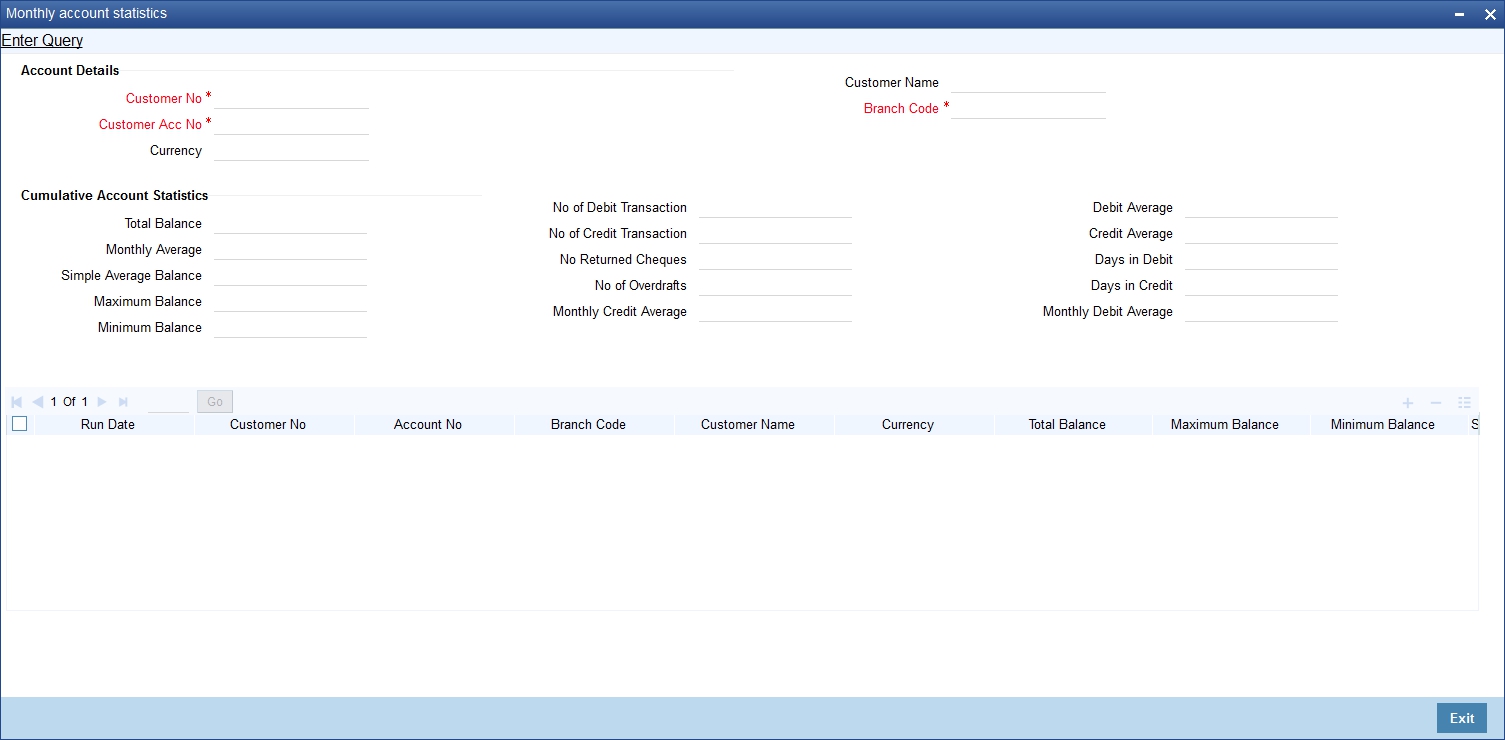Focus the Customer Acc No input field
The height and width of the screenshot is (740, 1505).
click(x=291, y=124)
